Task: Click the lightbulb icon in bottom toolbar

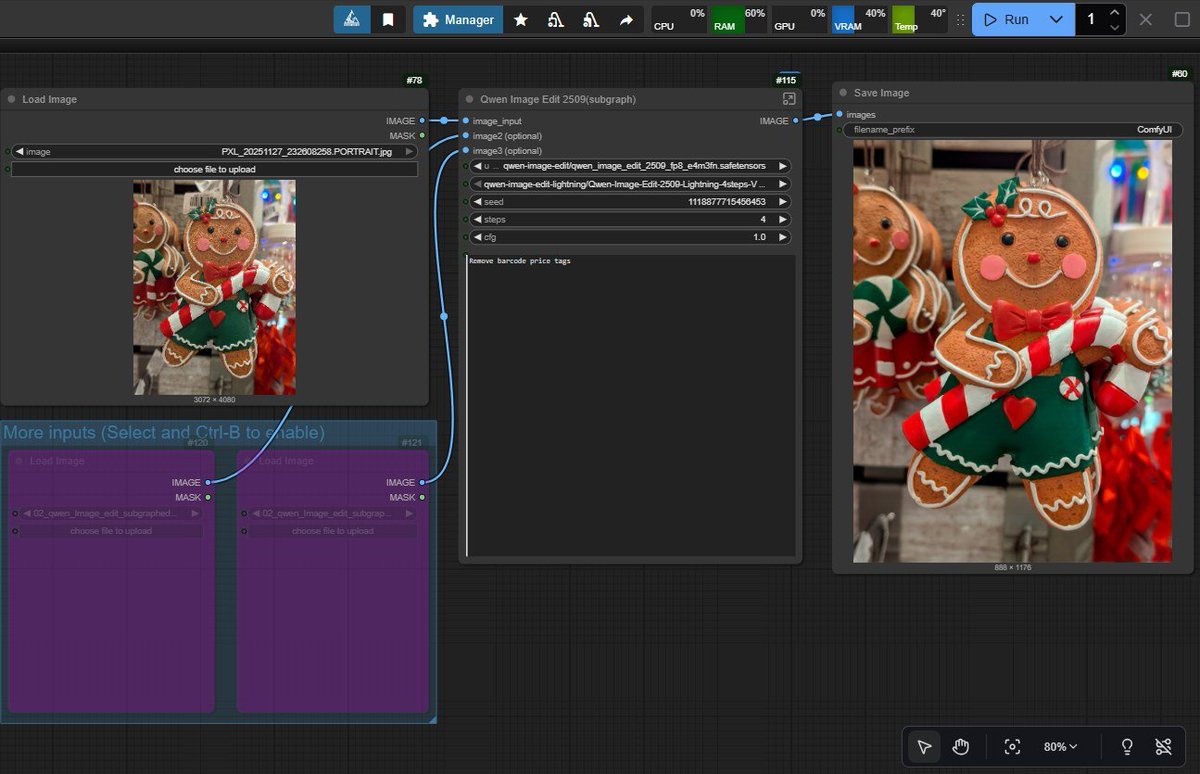Action: click(x=1127, y=747)
